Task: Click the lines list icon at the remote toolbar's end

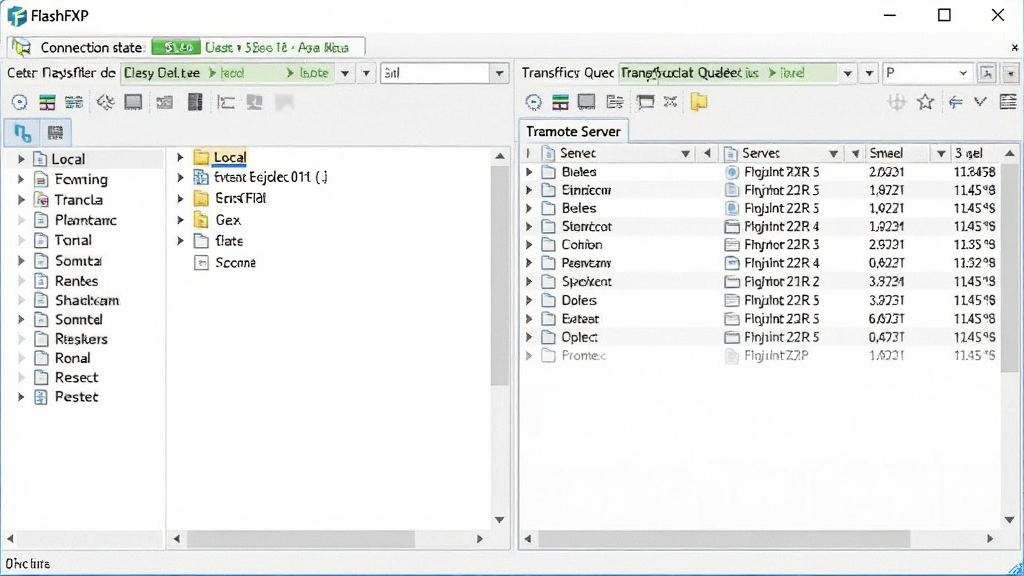Action: click(x=1008, y=102)
